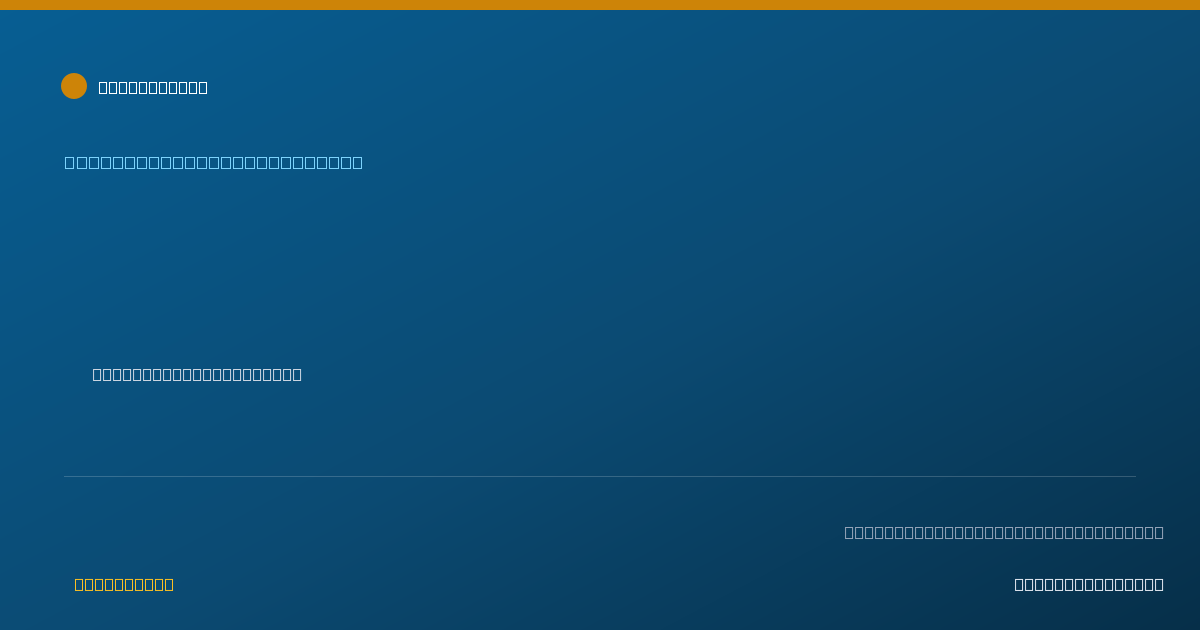Click the orange bar across the top
The height and width of the screenshot is (630, 1200).
tap(600, 5)
